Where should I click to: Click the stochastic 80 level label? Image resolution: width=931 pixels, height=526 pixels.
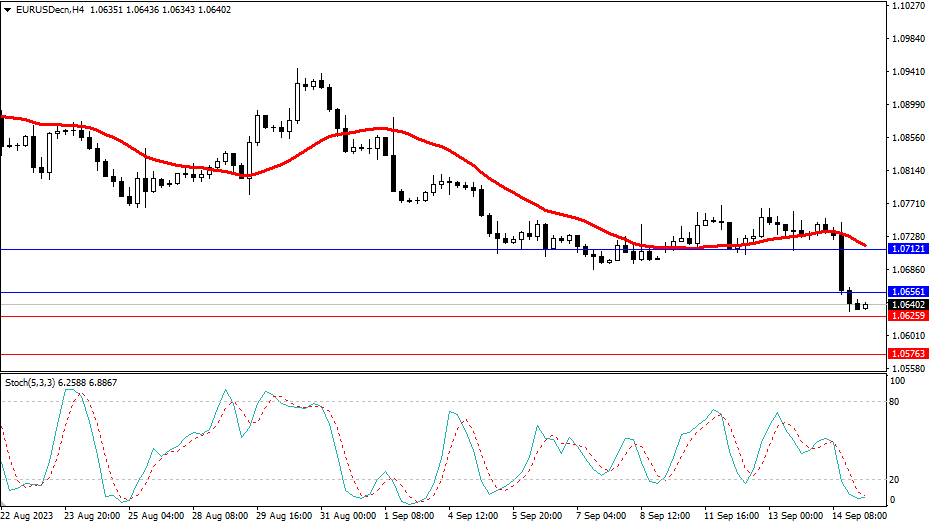coord(896,402)
